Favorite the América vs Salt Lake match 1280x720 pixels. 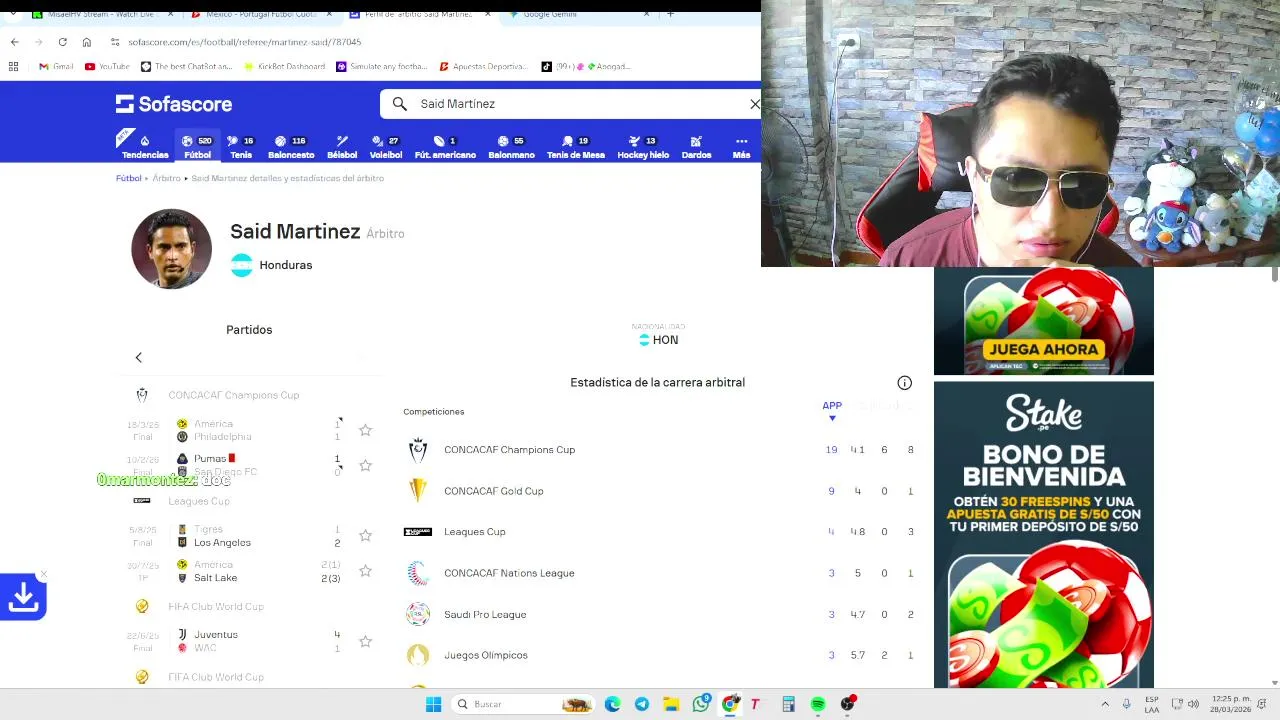point(365,571)
